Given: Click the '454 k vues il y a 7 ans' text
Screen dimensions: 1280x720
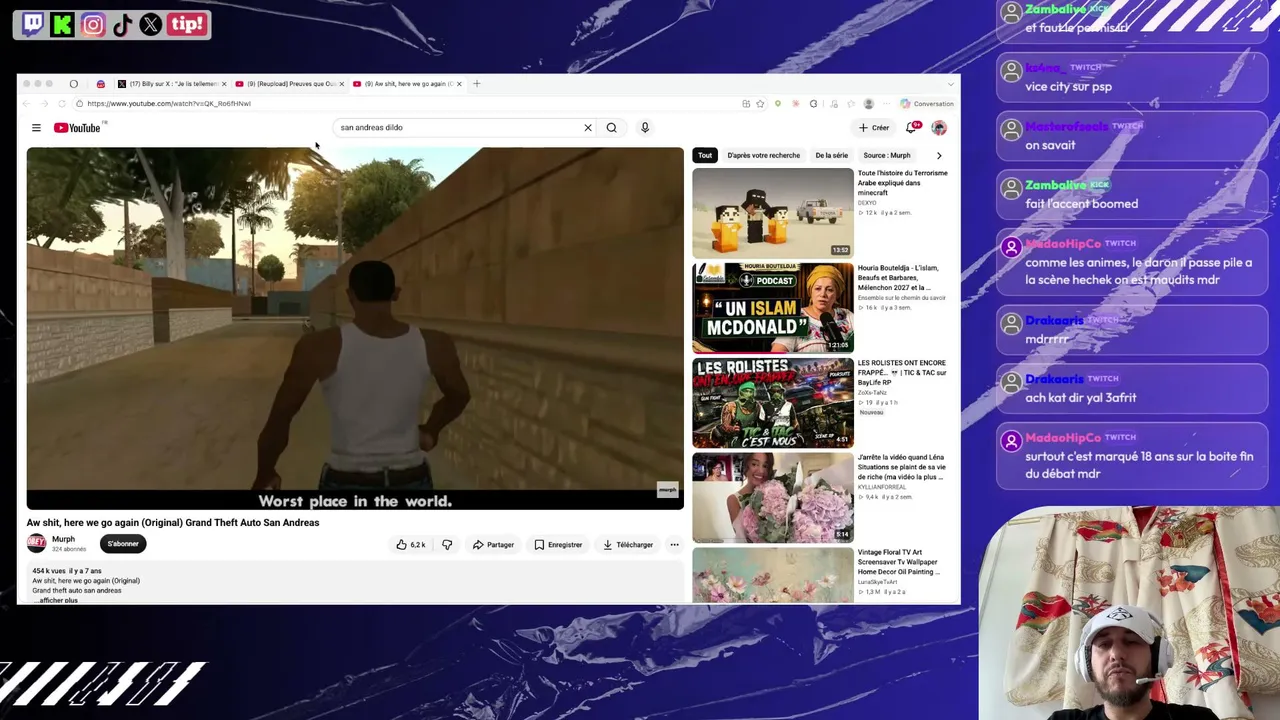Looking at the screenshot, I should pos(67,571).
